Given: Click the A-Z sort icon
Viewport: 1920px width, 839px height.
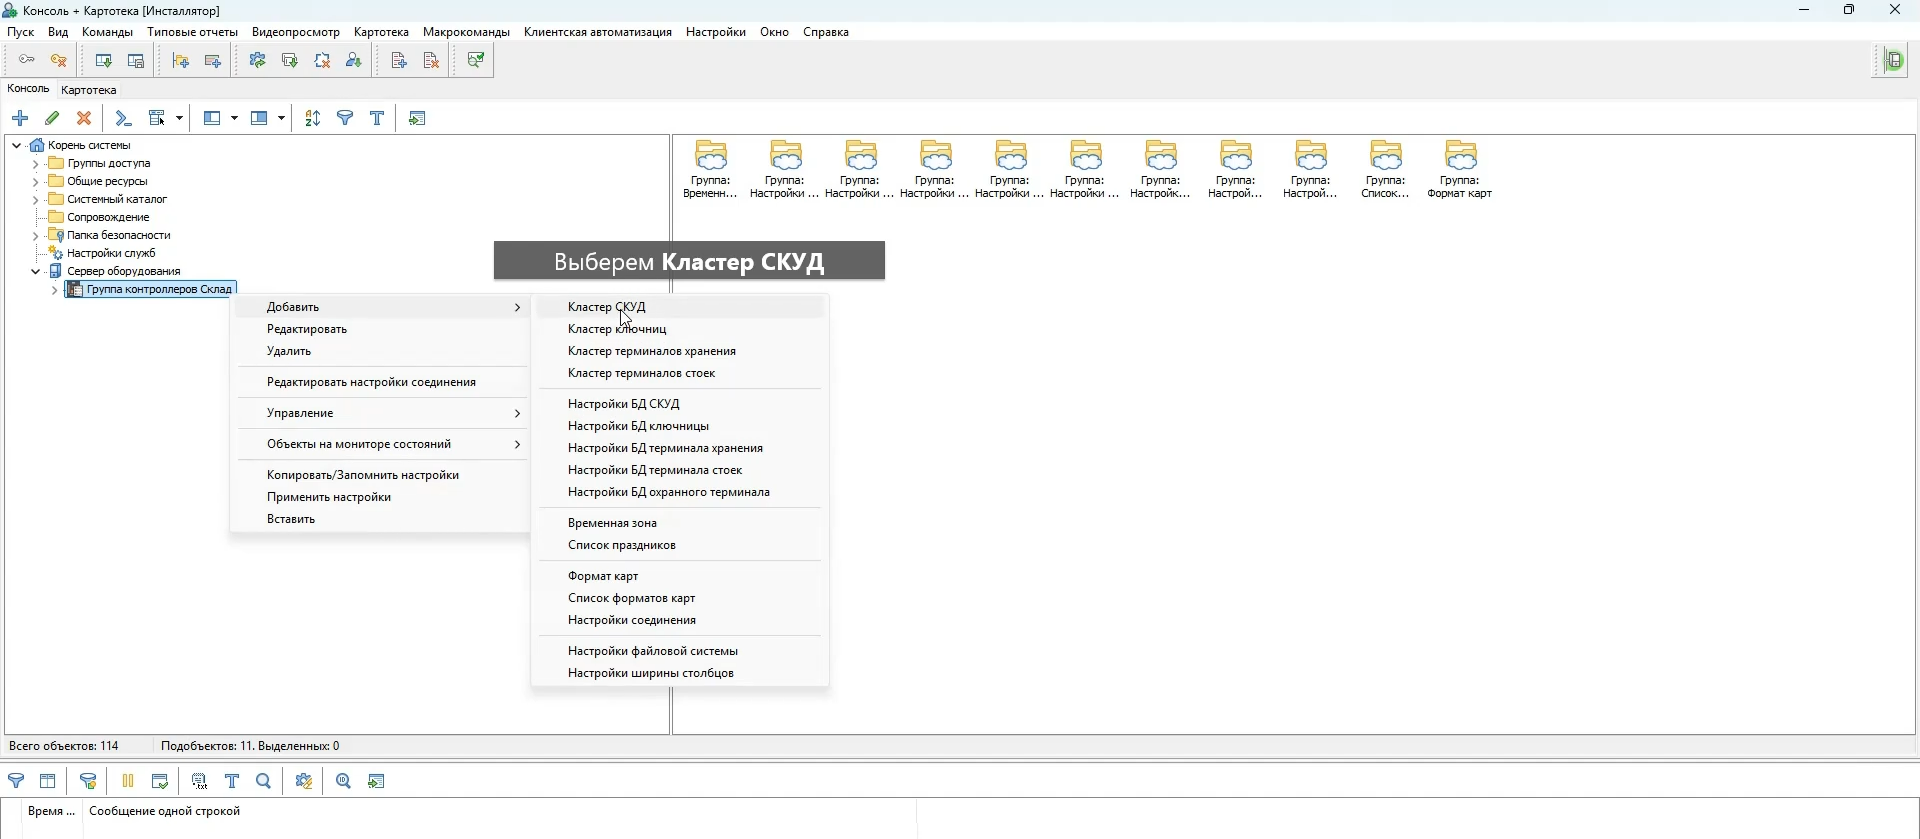Looking at the screenshot, I should coord(313,119).
